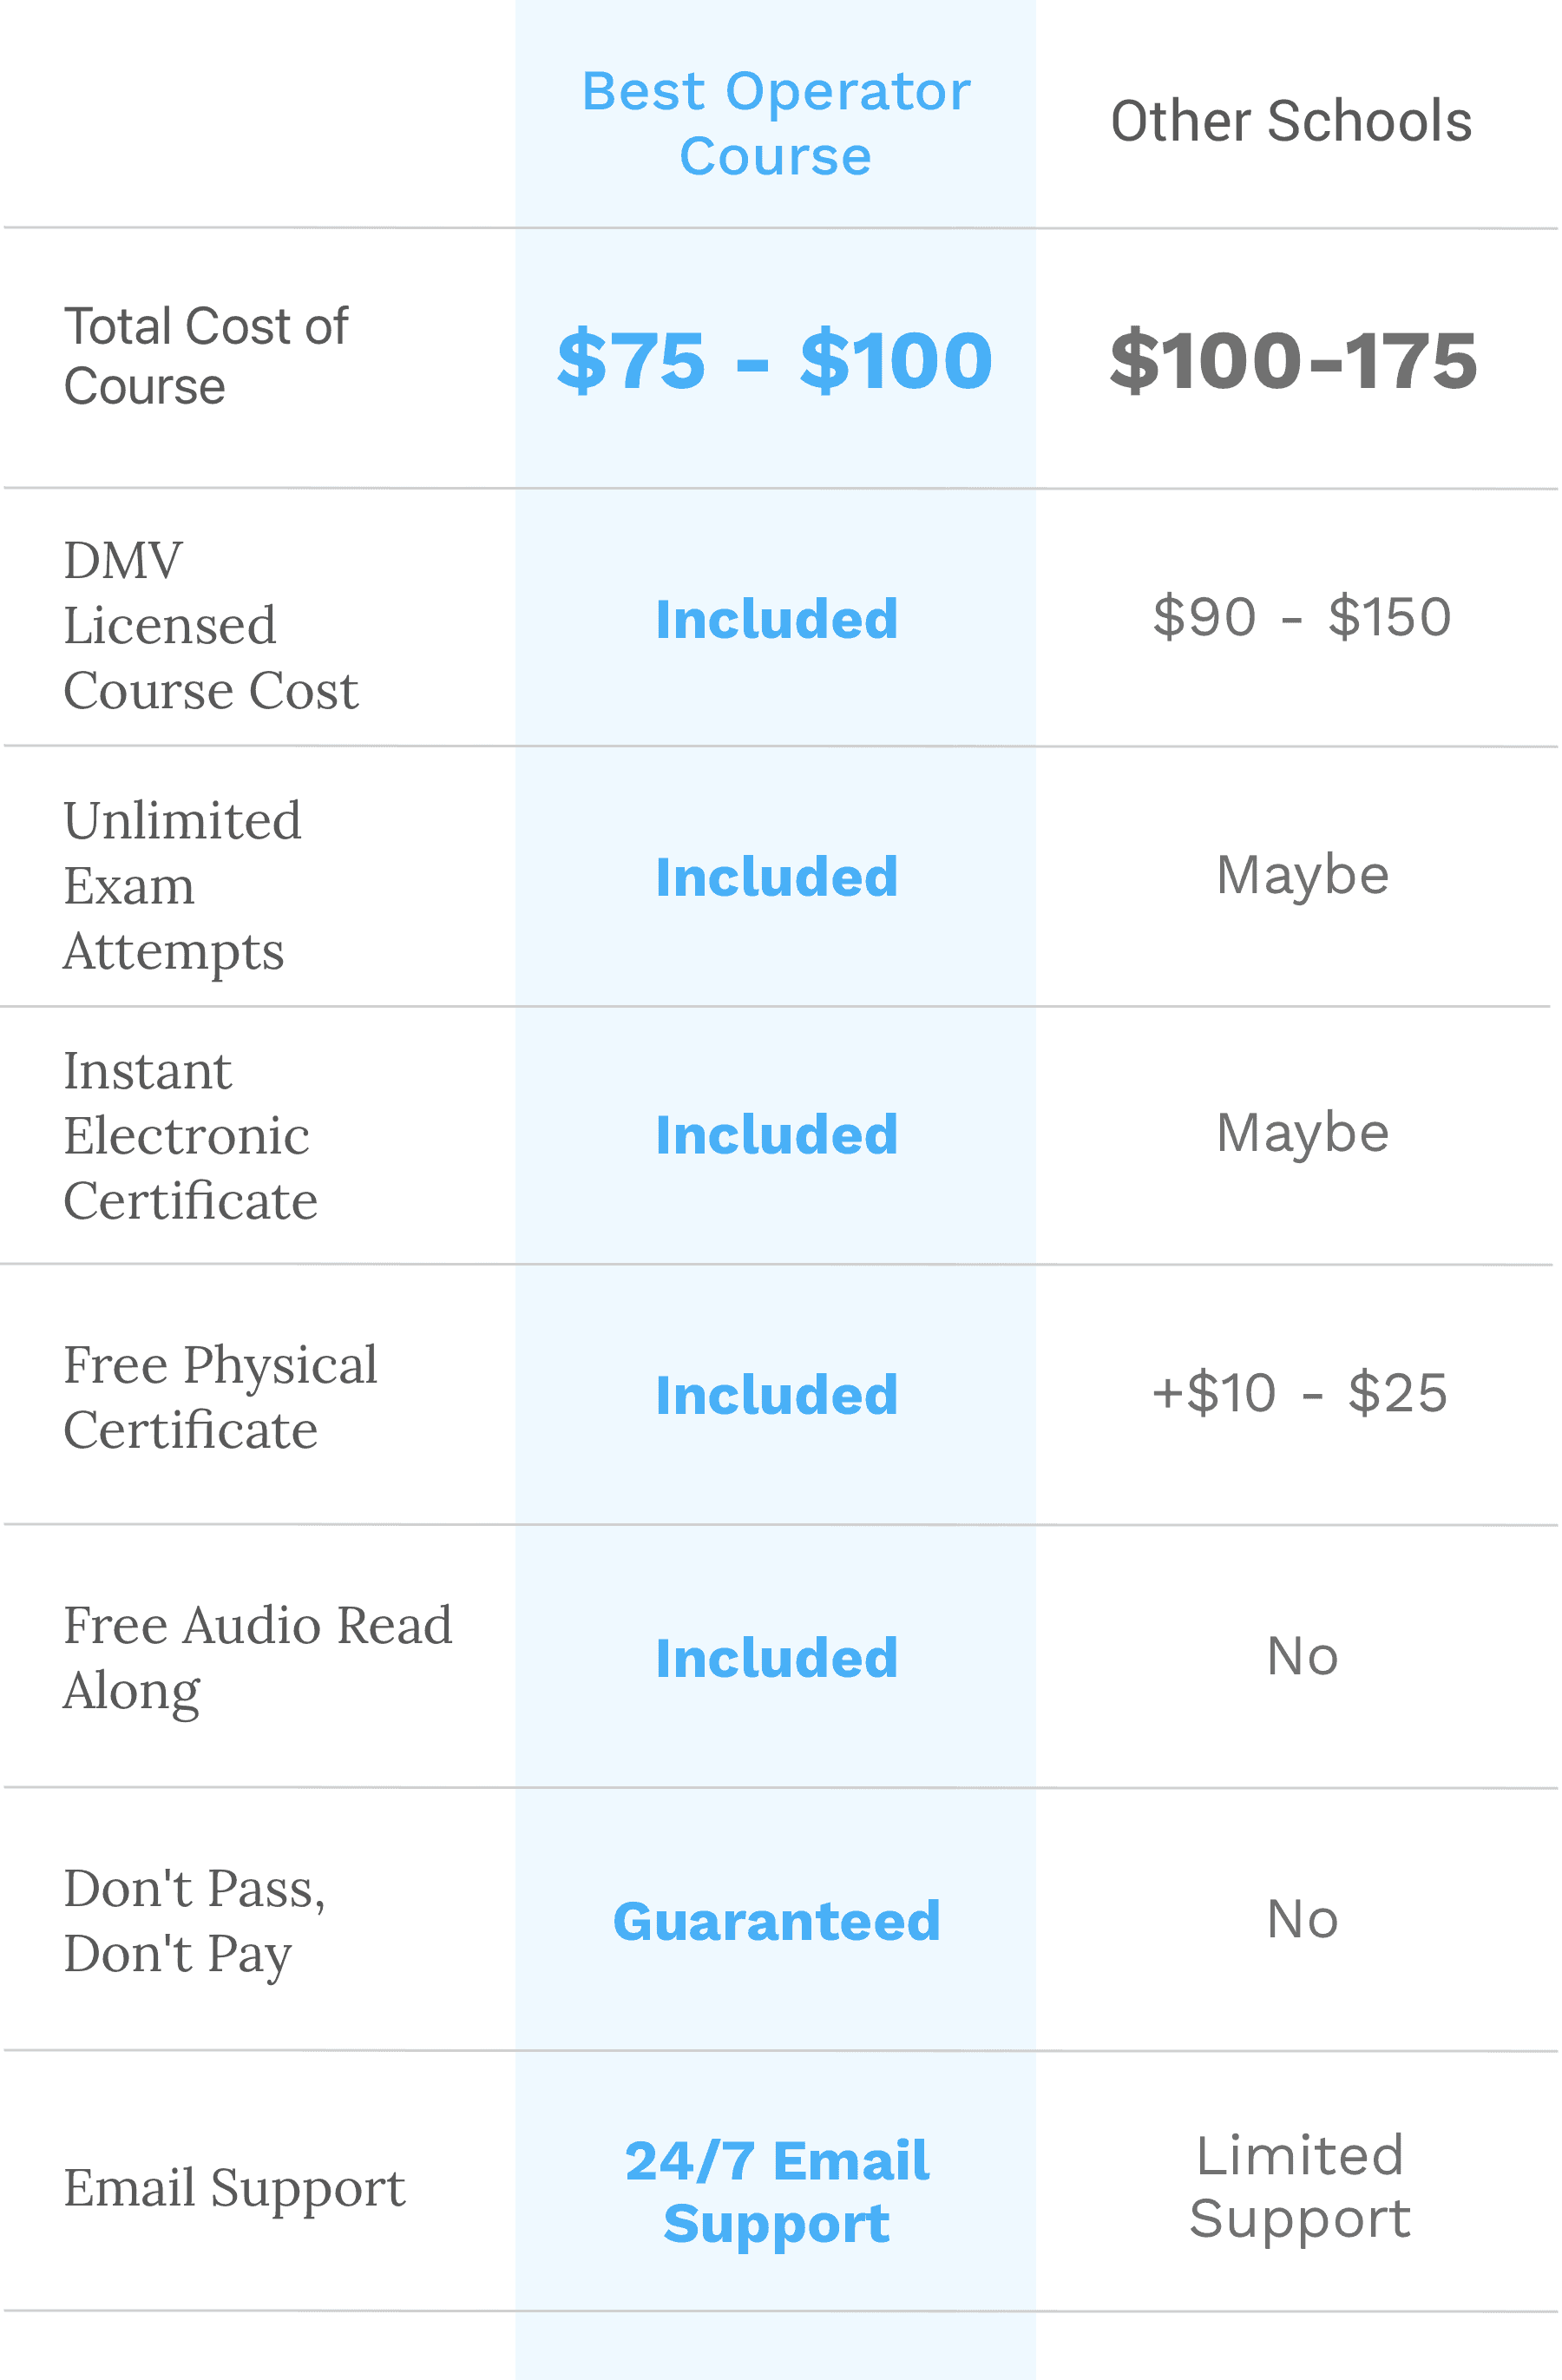Click the DMV Licensed Course Cost label

pyautogui.click(x=210, y=625)
